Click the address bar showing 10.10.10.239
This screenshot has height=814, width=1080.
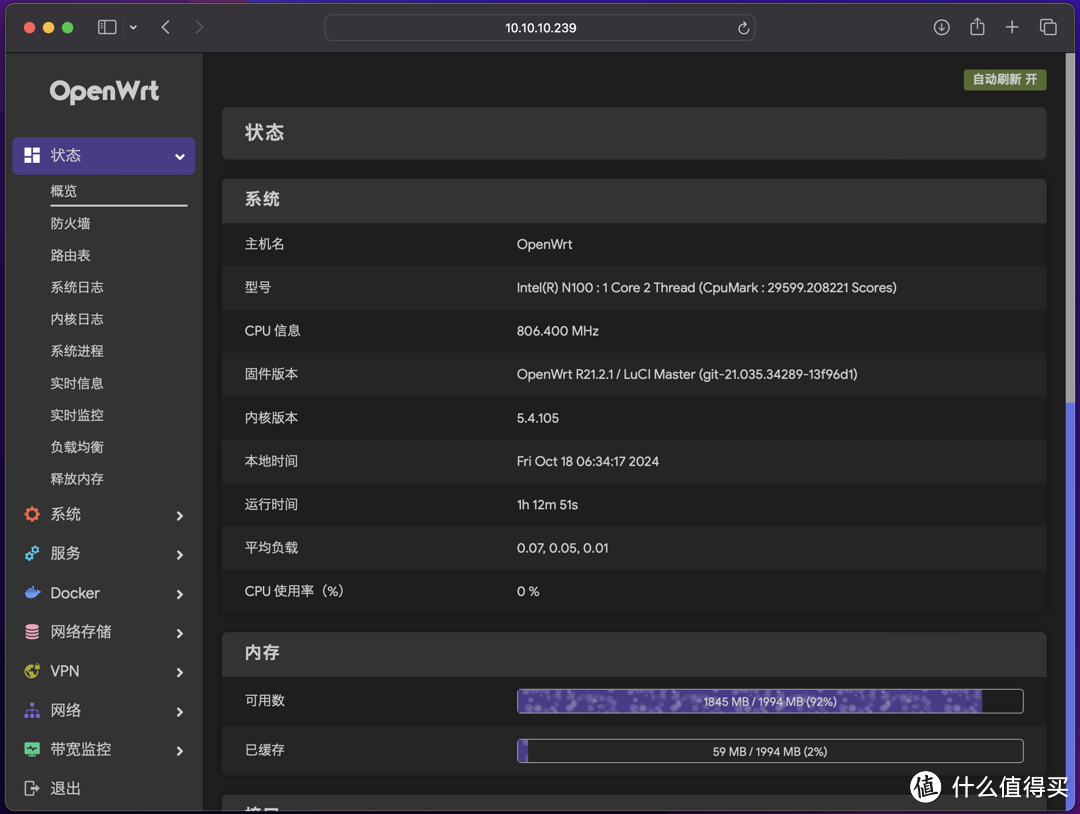(x=540, y=28)
